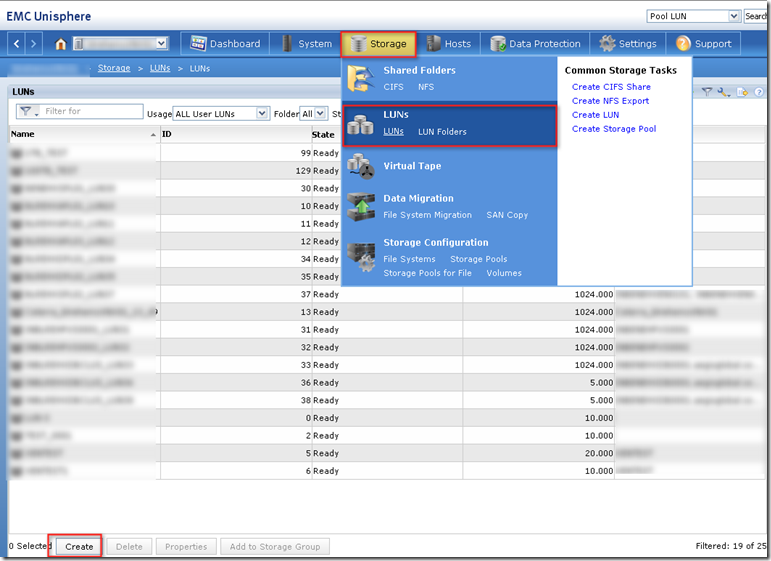The width and height of the screenshot is (771, 561).
Task: Open LUN Folders link under LUNs
Action: click(442, 132)
